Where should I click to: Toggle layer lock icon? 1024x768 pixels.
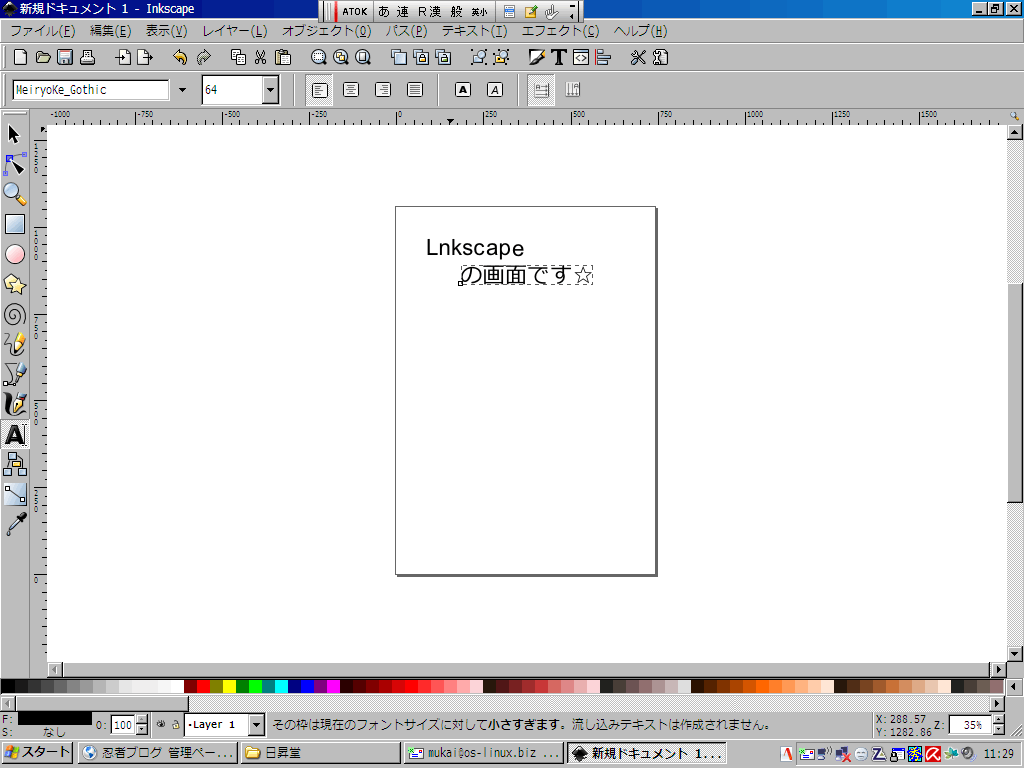coord(176,724)
